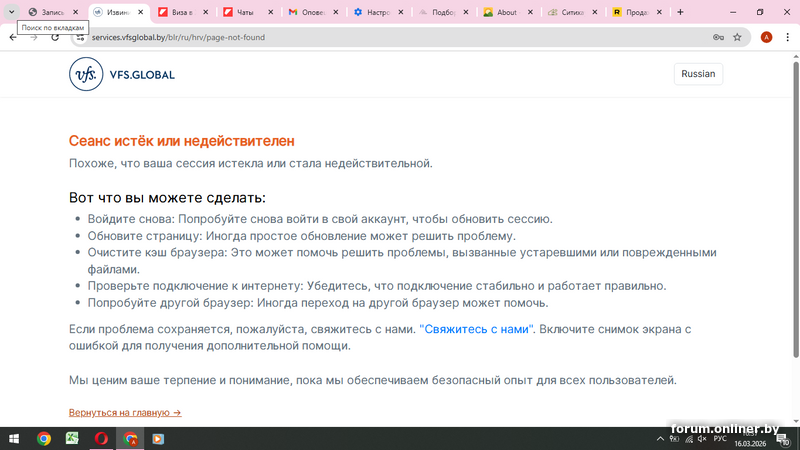This screenshot has width=800, height=450.
Task: Reload the current page
Action: pyautogui.click(x=55, y=37)
